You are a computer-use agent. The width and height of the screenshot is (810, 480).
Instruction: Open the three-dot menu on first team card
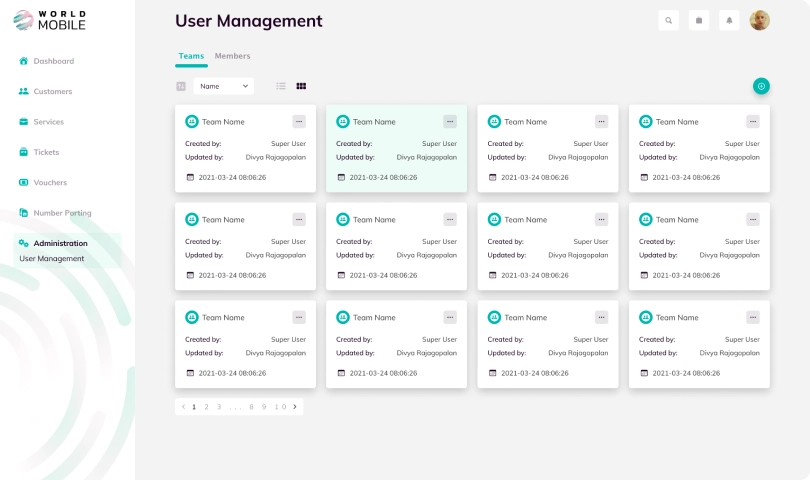click(x=299, y=121)
